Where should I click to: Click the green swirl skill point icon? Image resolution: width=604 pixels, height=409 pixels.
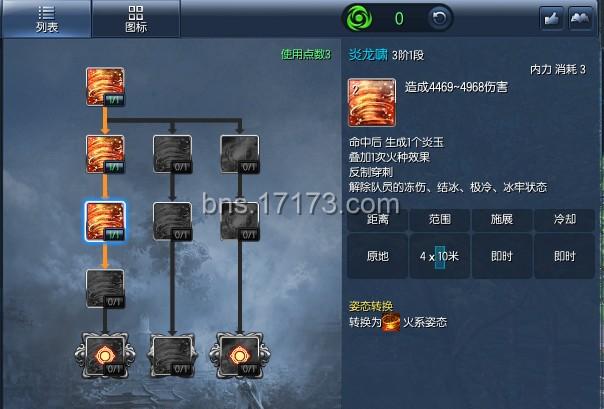coord(359,18)
